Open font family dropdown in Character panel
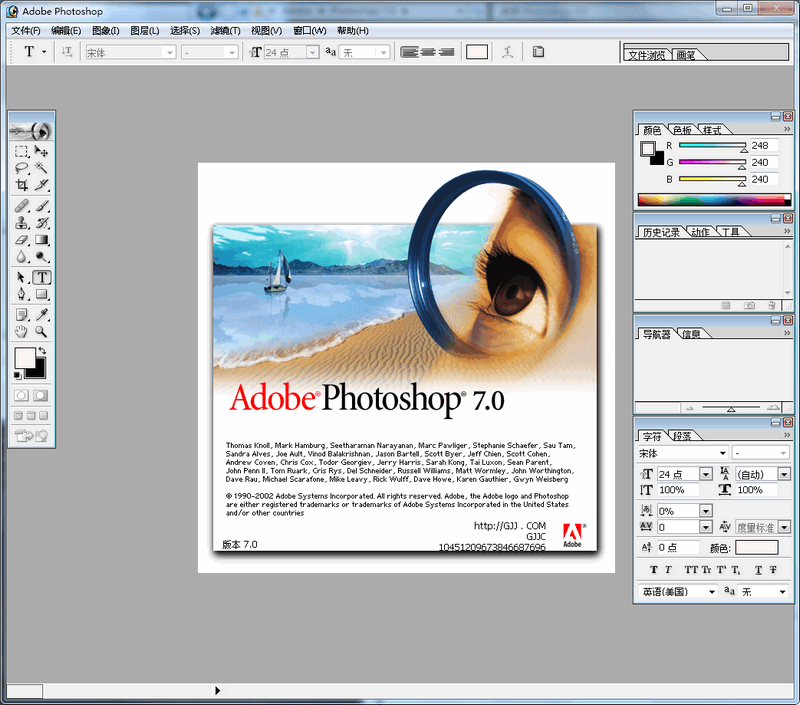 click(721, 453)
